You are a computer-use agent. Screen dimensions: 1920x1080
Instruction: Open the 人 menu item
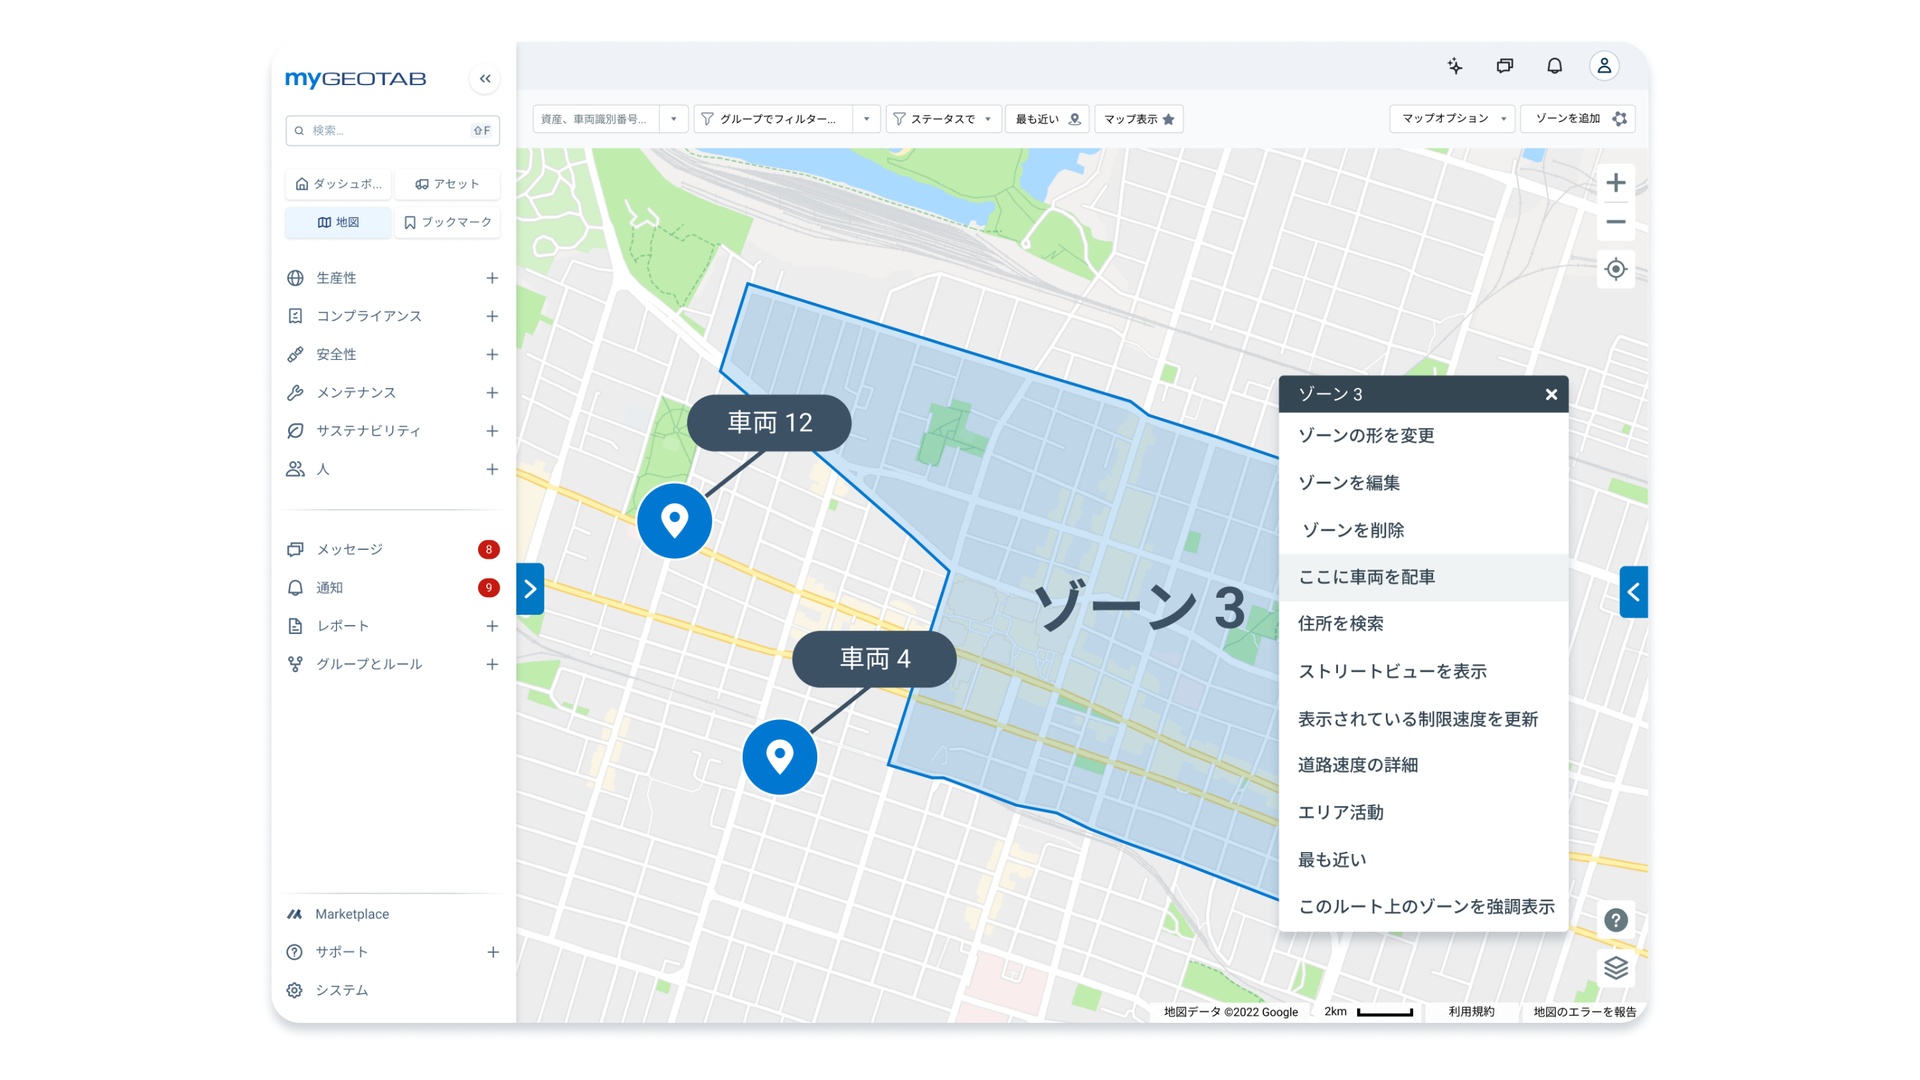tap(323, 469)
